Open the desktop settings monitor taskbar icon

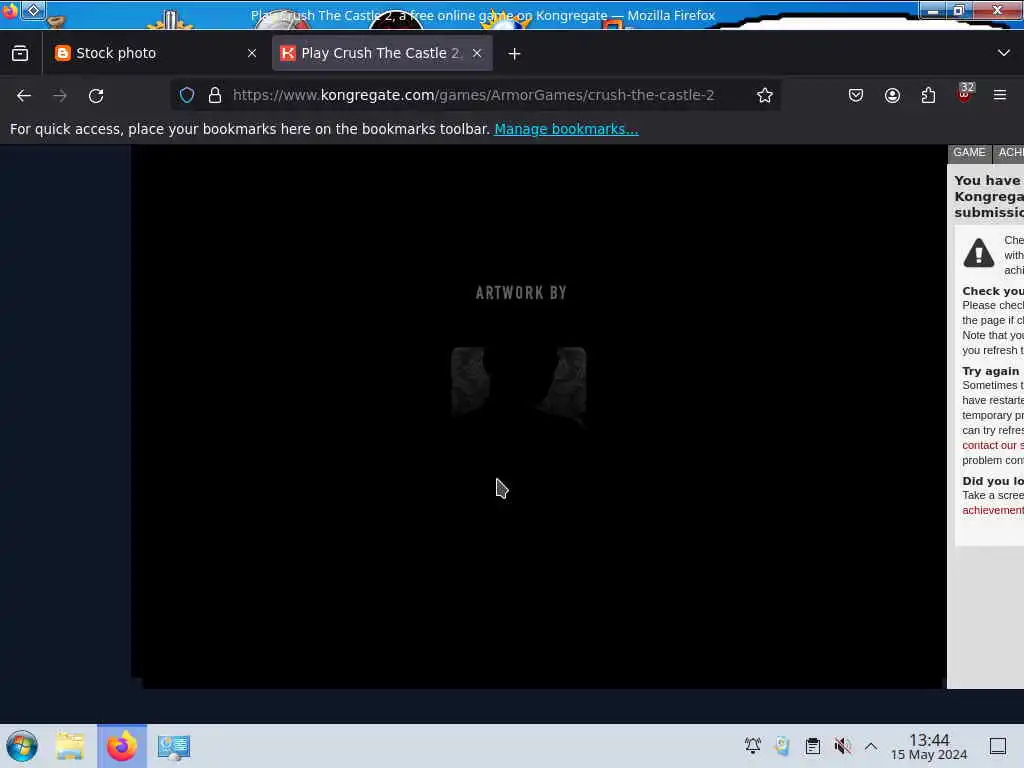174,746
